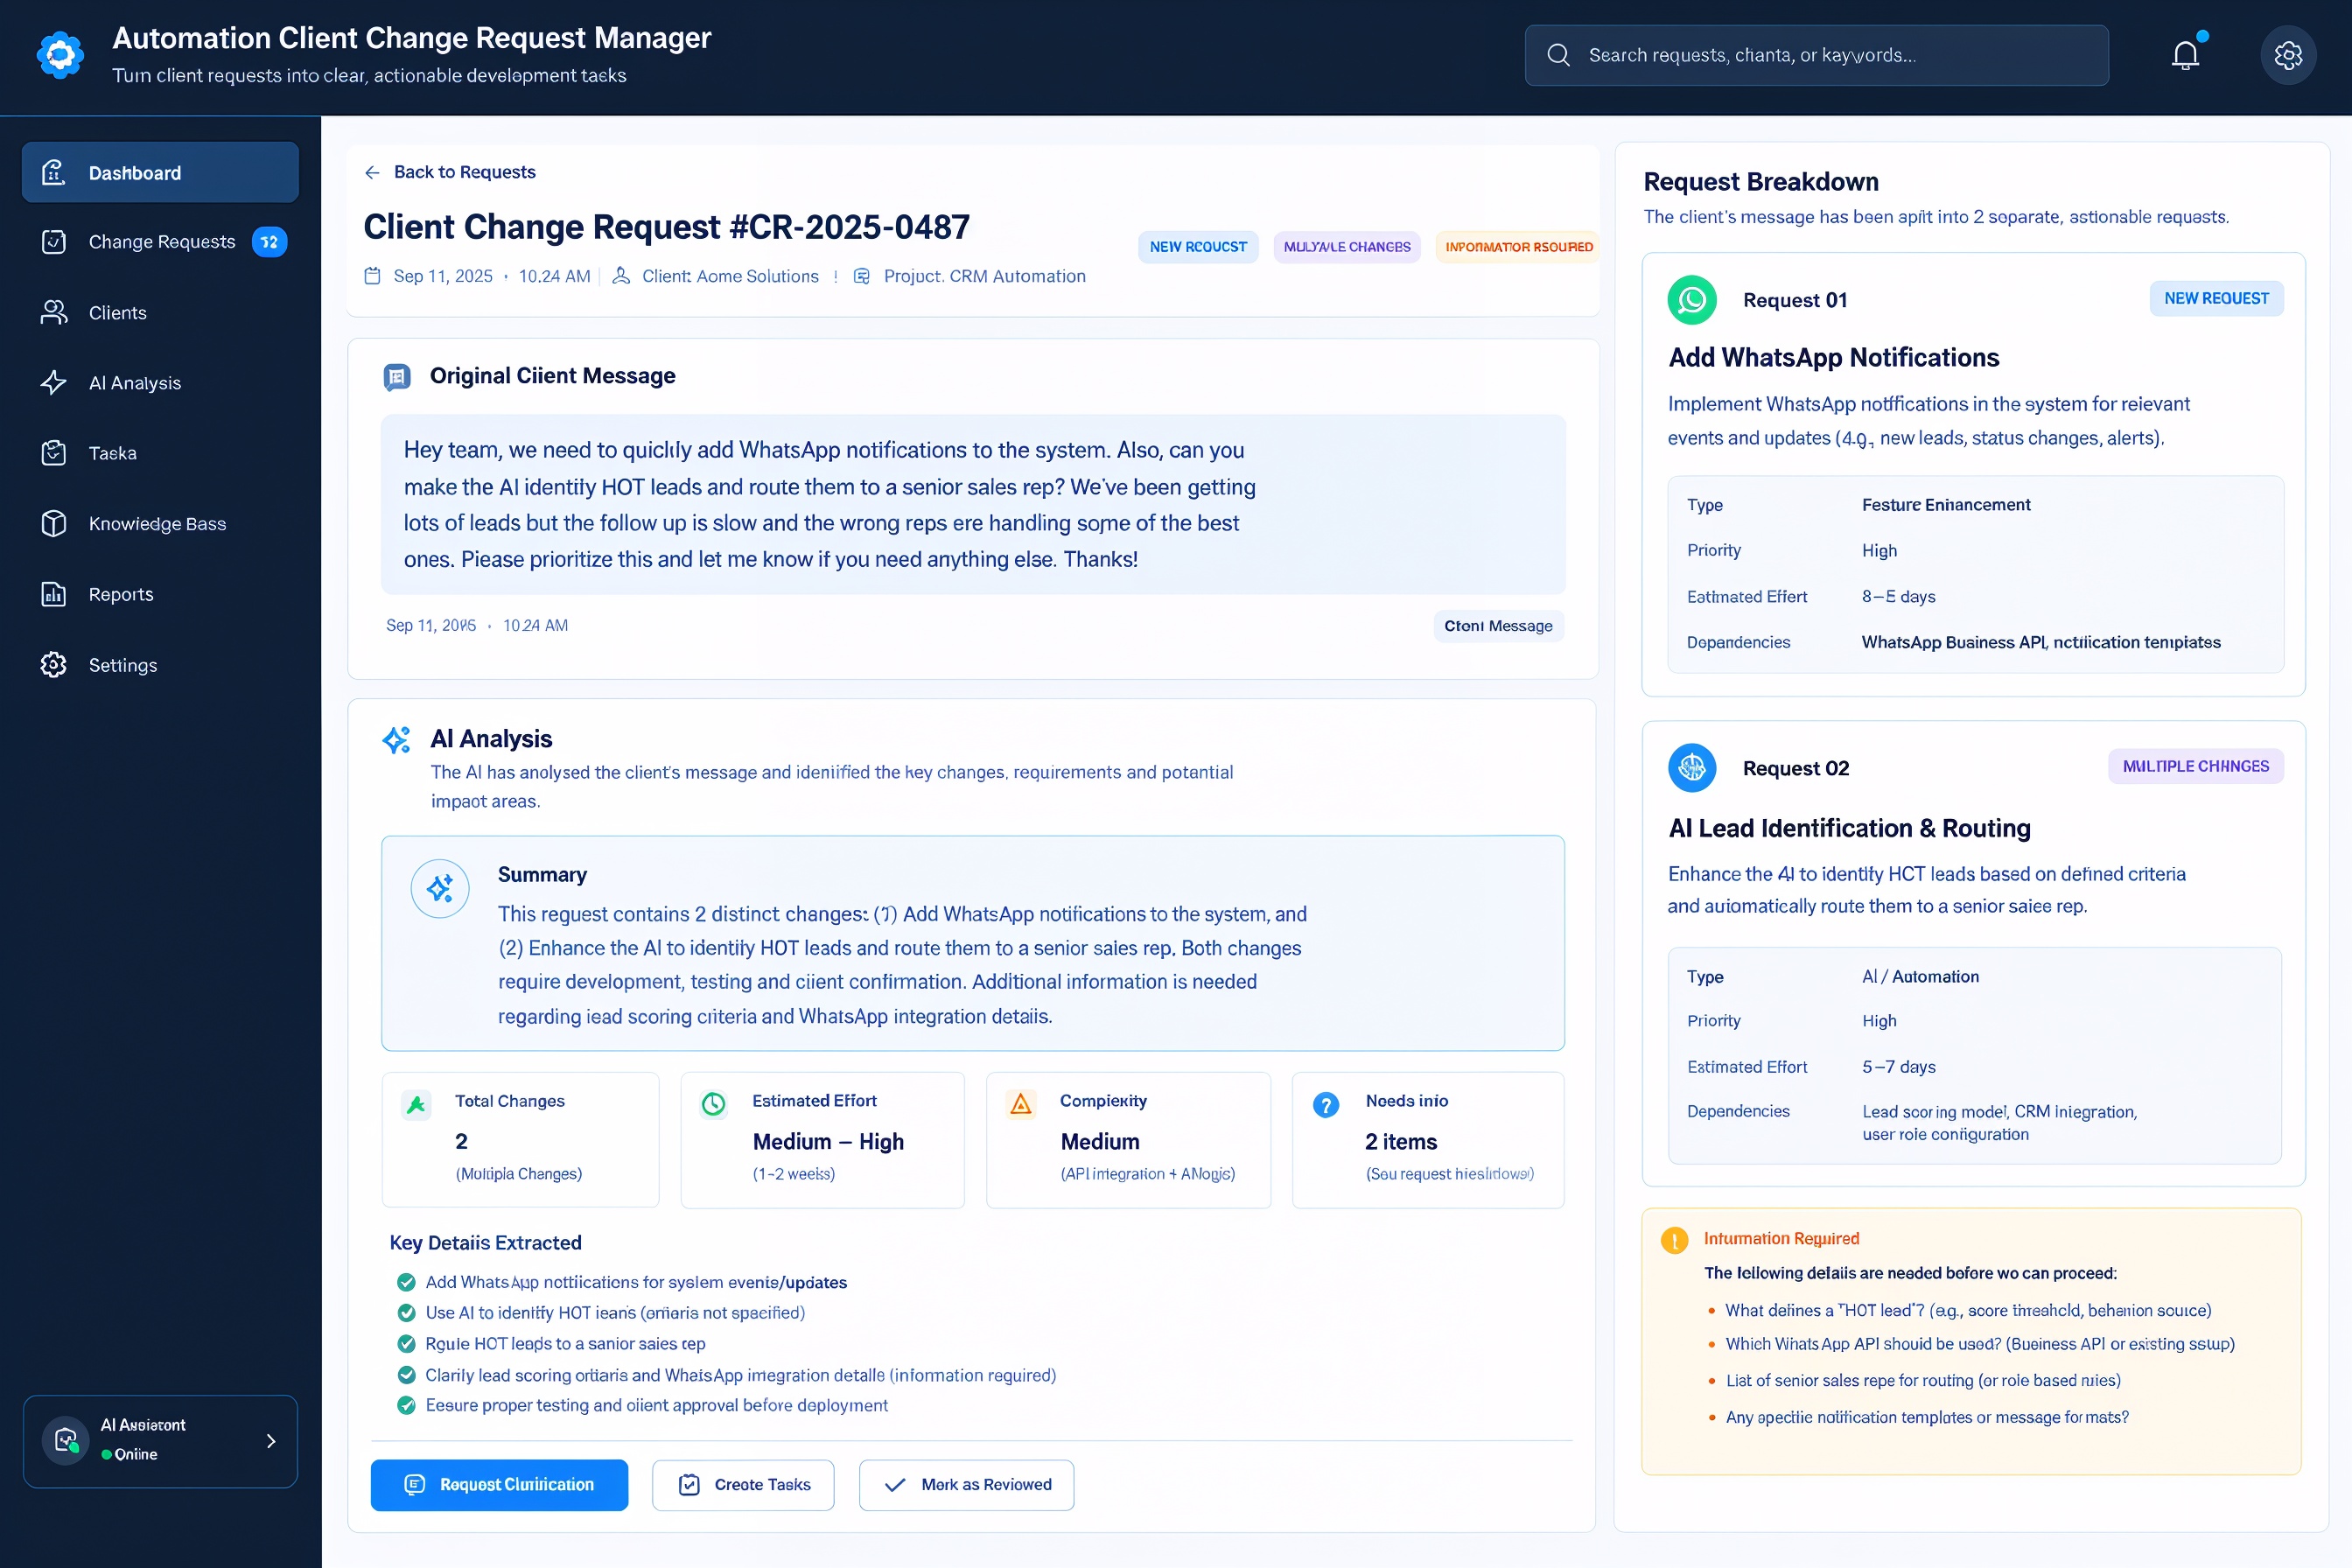The width and height of the screenshot is (2352, 1568).
Task: Click the Dashboard sidebar icon
Action: (x=54, y=172)
